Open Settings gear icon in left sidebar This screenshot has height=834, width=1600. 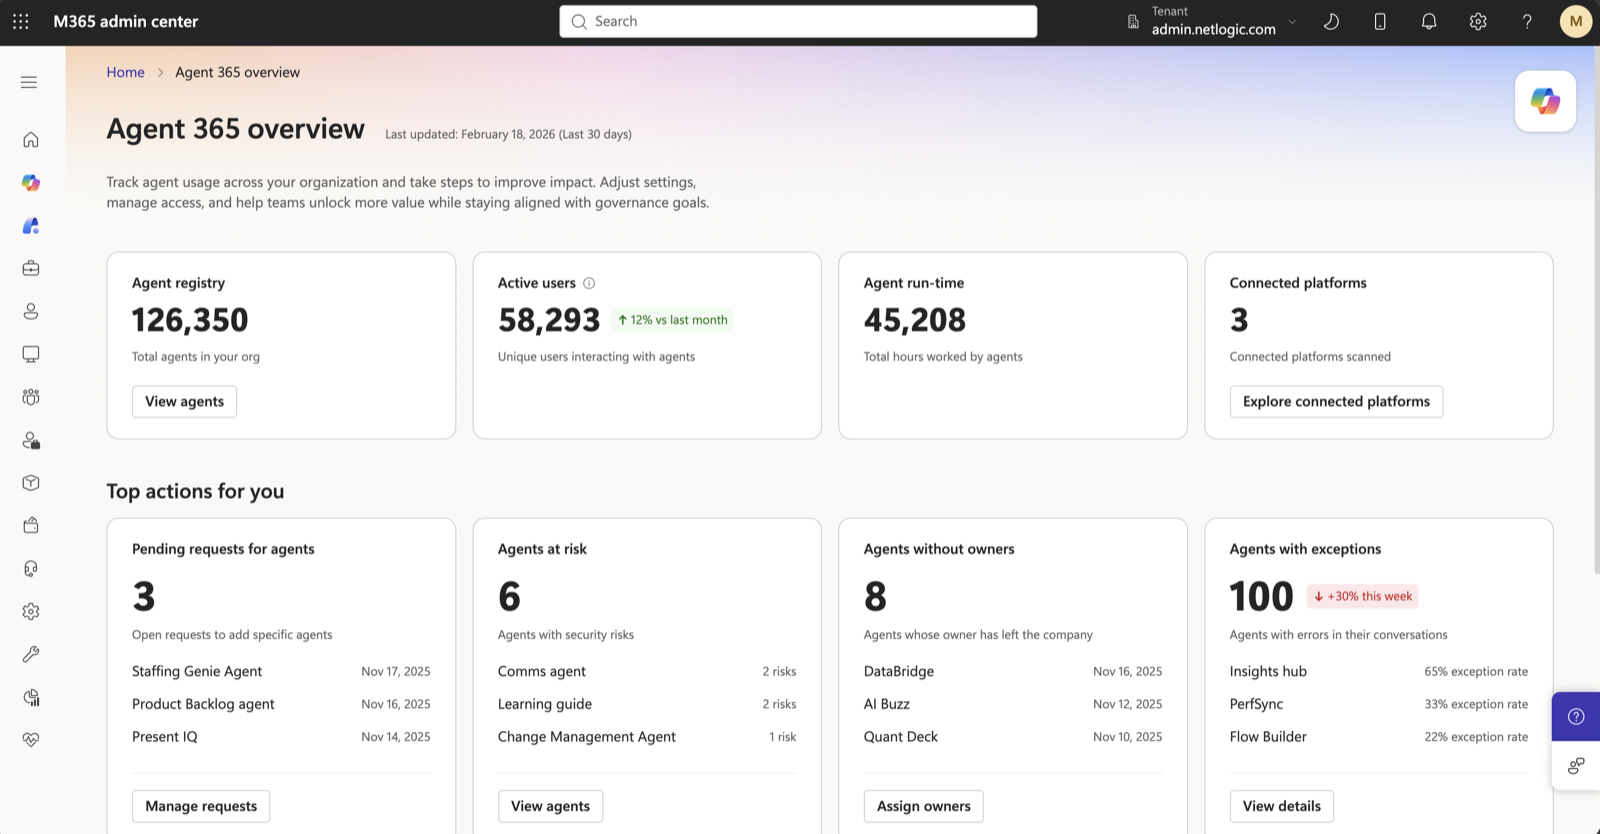[x=31, y=611]
